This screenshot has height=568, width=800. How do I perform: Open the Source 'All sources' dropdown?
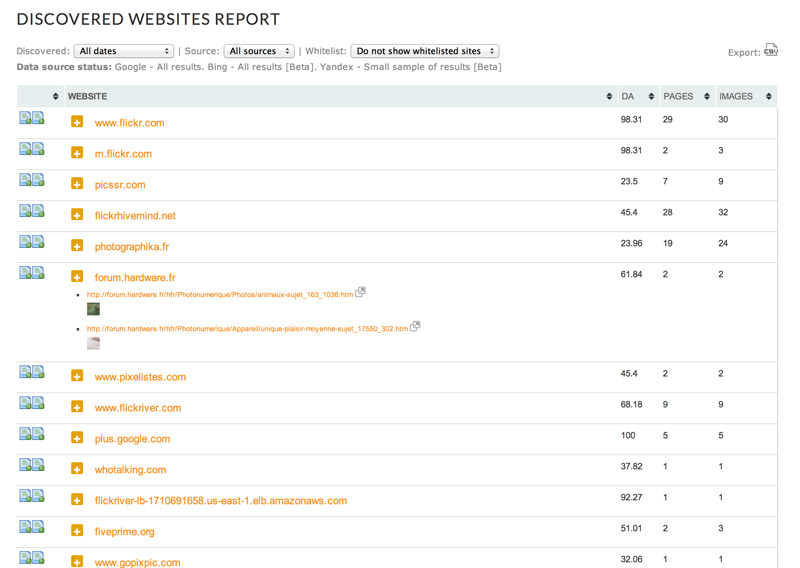[259, 51]
